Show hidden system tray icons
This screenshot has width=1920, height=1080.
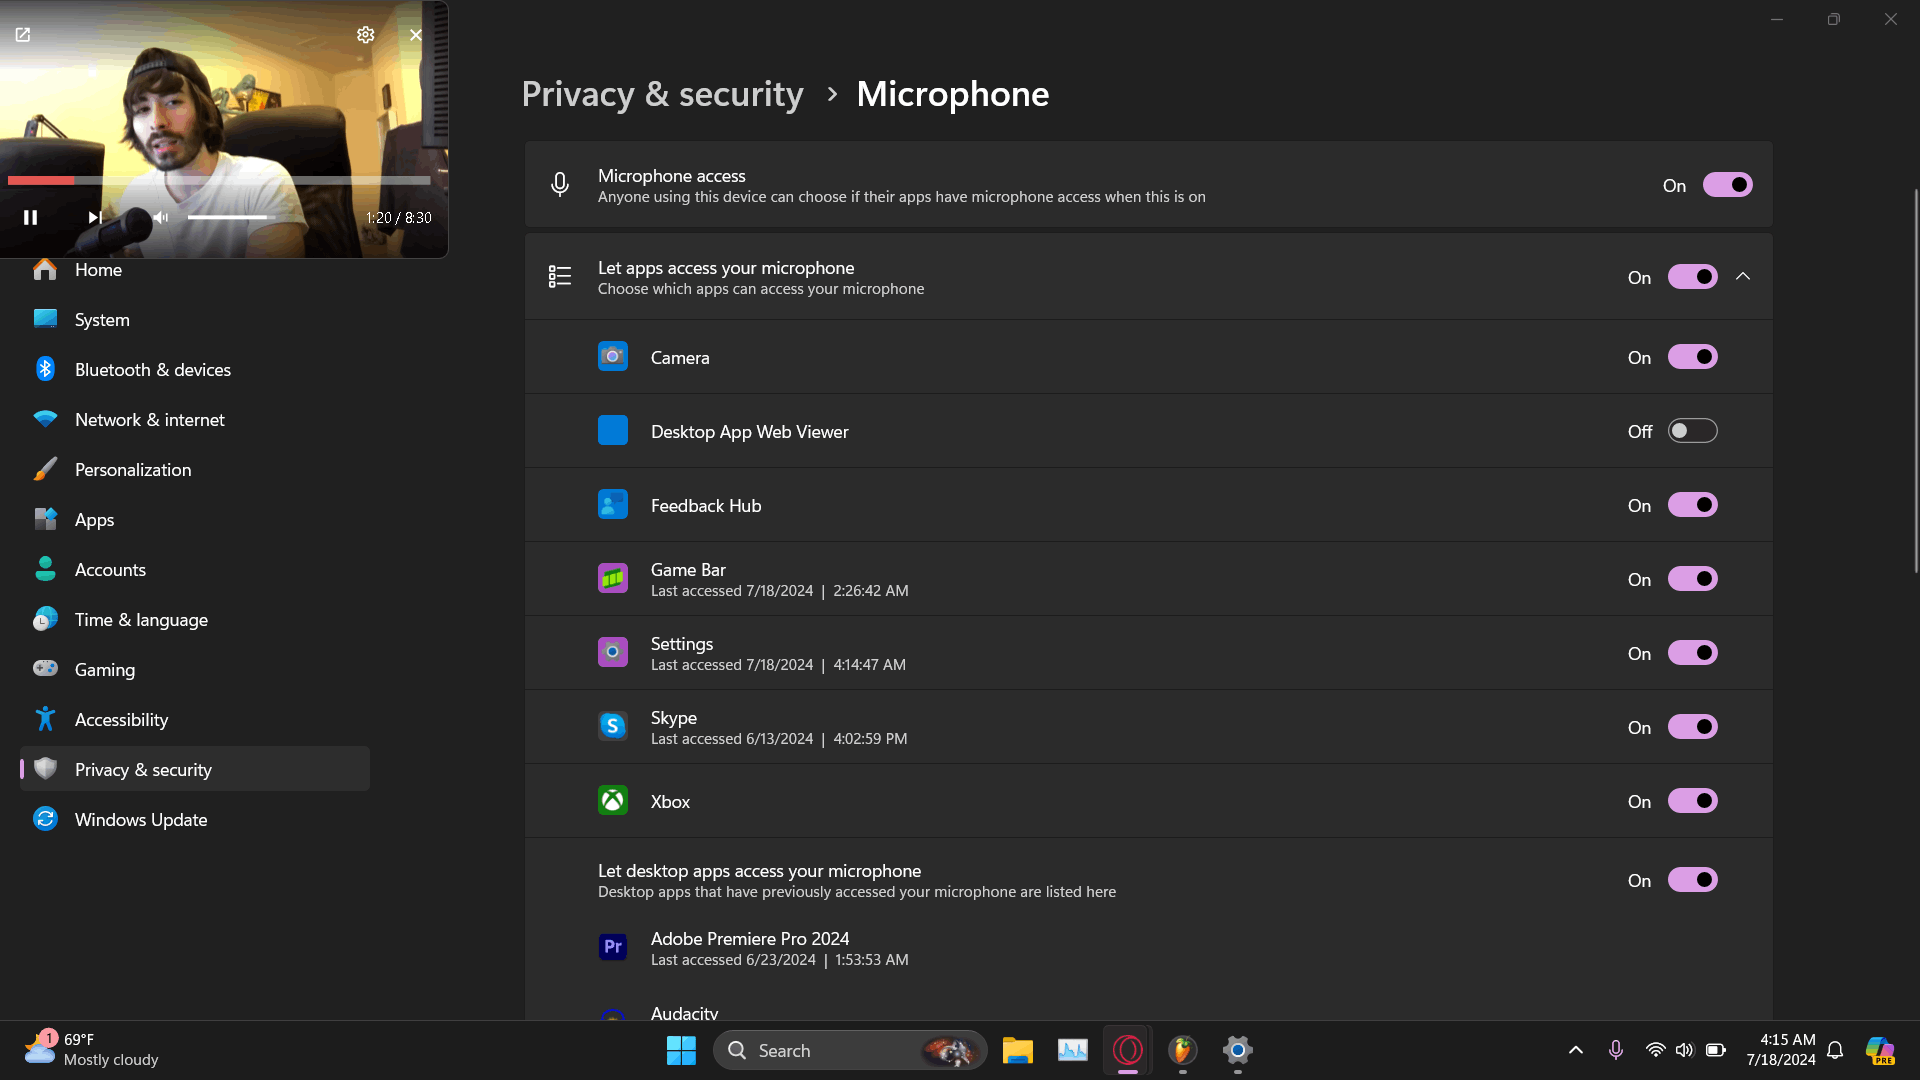point(1575,1050)
